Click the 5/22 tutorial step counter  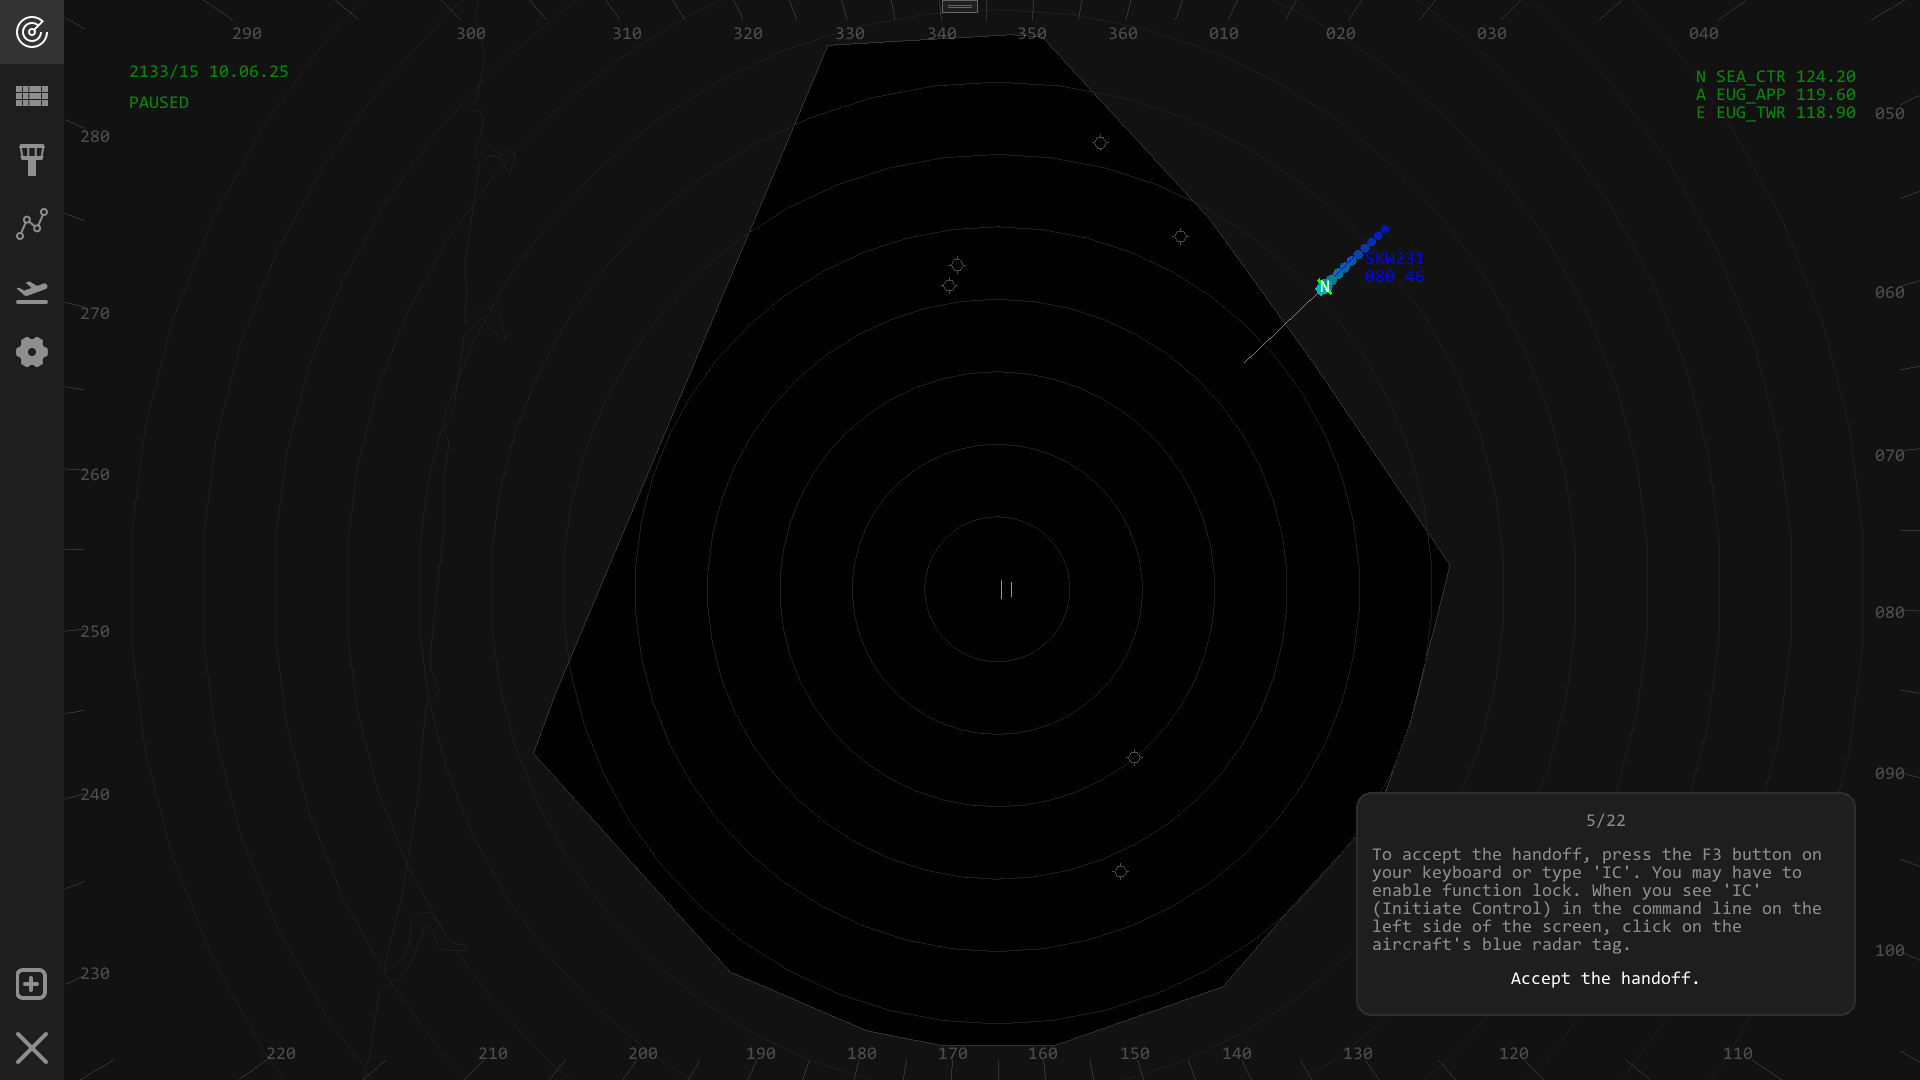1605,821
